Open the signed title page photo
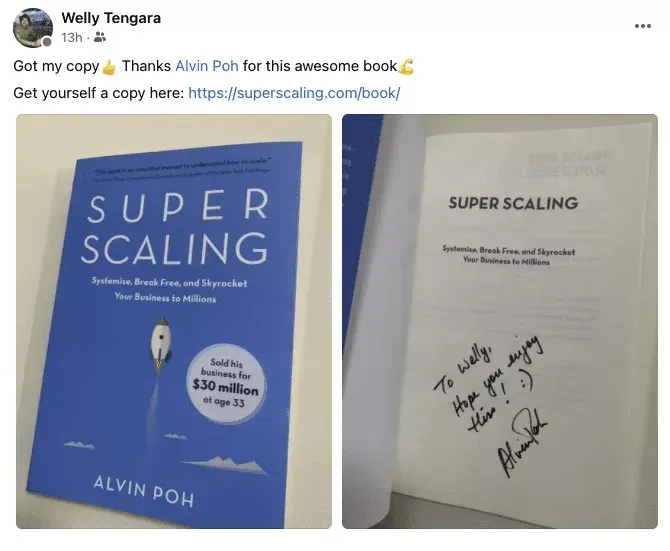The width and height of the screenshot is (670, 551). (500, 321)
